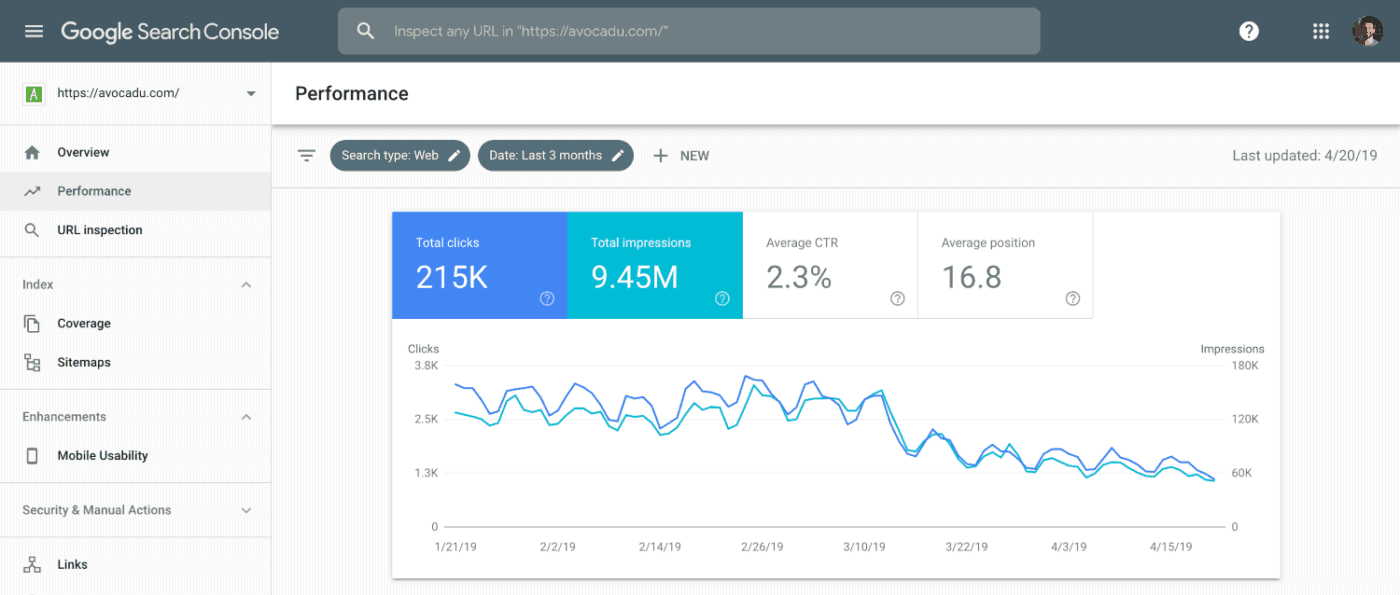Edit the Last 3 months date filter
1400x595 pixels.
pos(555,155)
